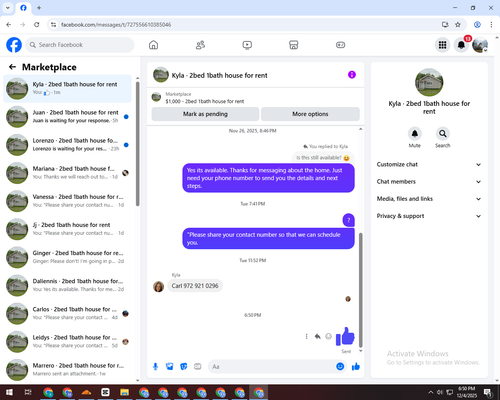
Task: Open Vanessa conversation in the list
Action: point(67,201)
